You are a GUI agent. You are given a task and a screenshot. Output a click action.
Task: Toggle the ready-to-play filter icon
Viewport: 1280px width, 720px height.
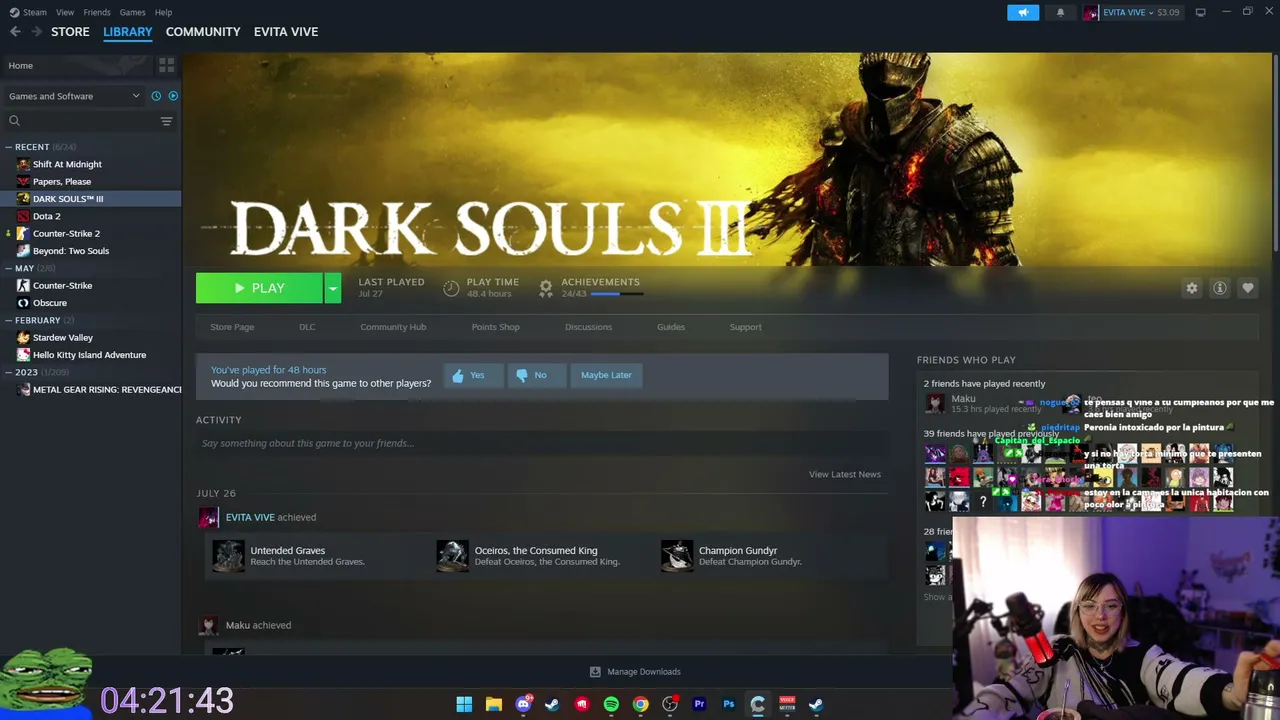[173, 96]
